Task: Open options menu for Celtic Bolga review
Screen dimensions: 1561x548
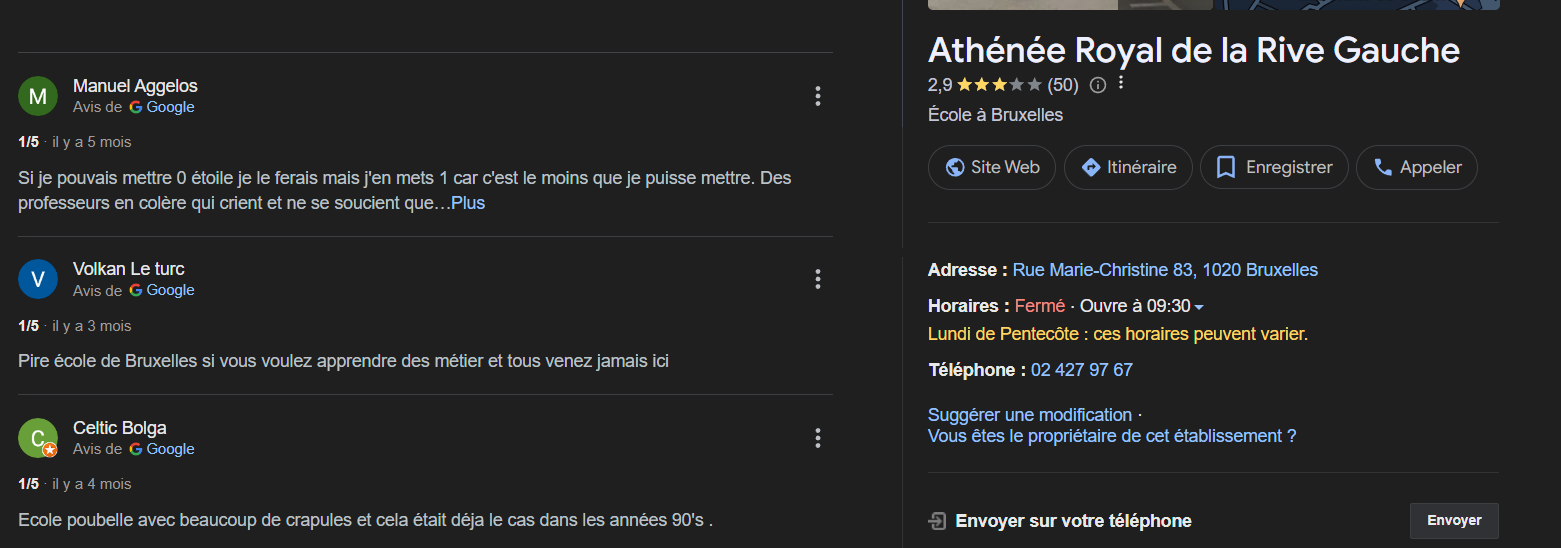Action: coord(818,438)
